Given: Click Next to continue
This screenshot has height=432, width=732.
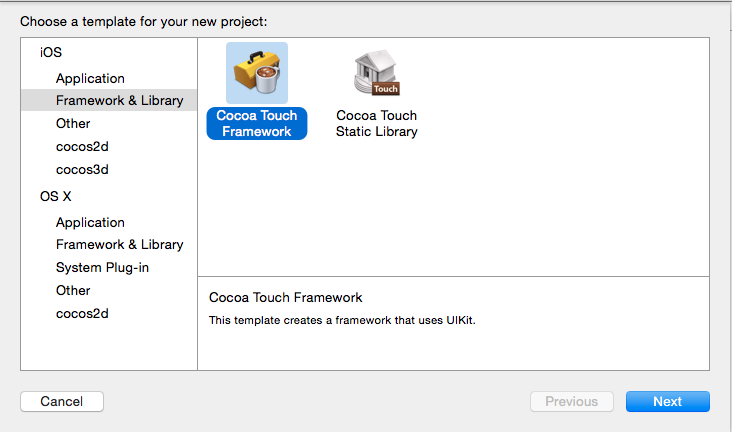Looking at the screenshot, I should [x=667, y=401].
